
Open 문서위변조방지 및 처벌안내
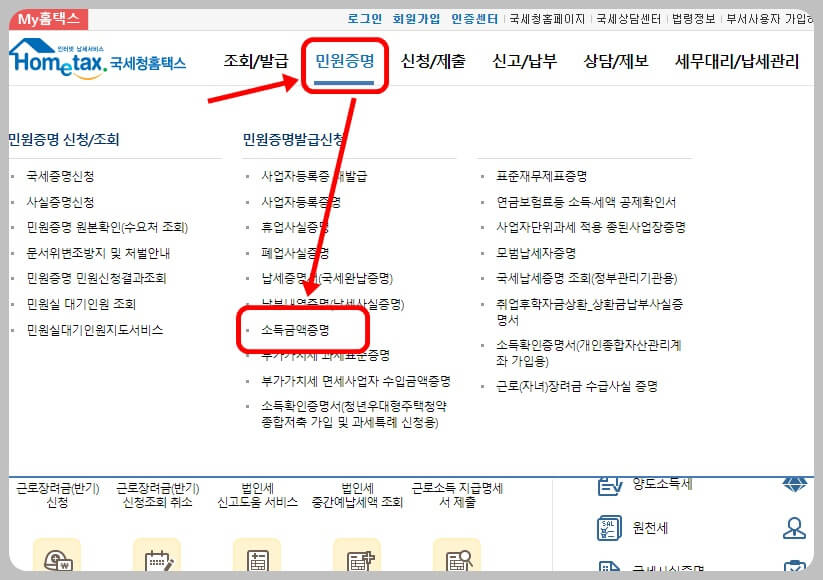click(98, 253)
